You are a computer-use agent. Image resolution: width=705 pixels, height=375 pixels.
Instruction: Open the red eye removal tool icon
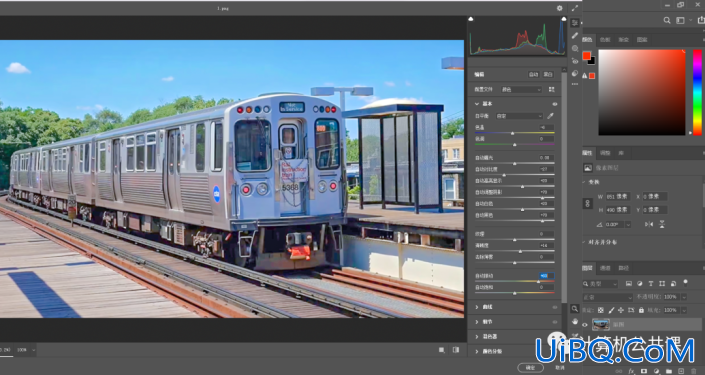[x=575, y=61]
